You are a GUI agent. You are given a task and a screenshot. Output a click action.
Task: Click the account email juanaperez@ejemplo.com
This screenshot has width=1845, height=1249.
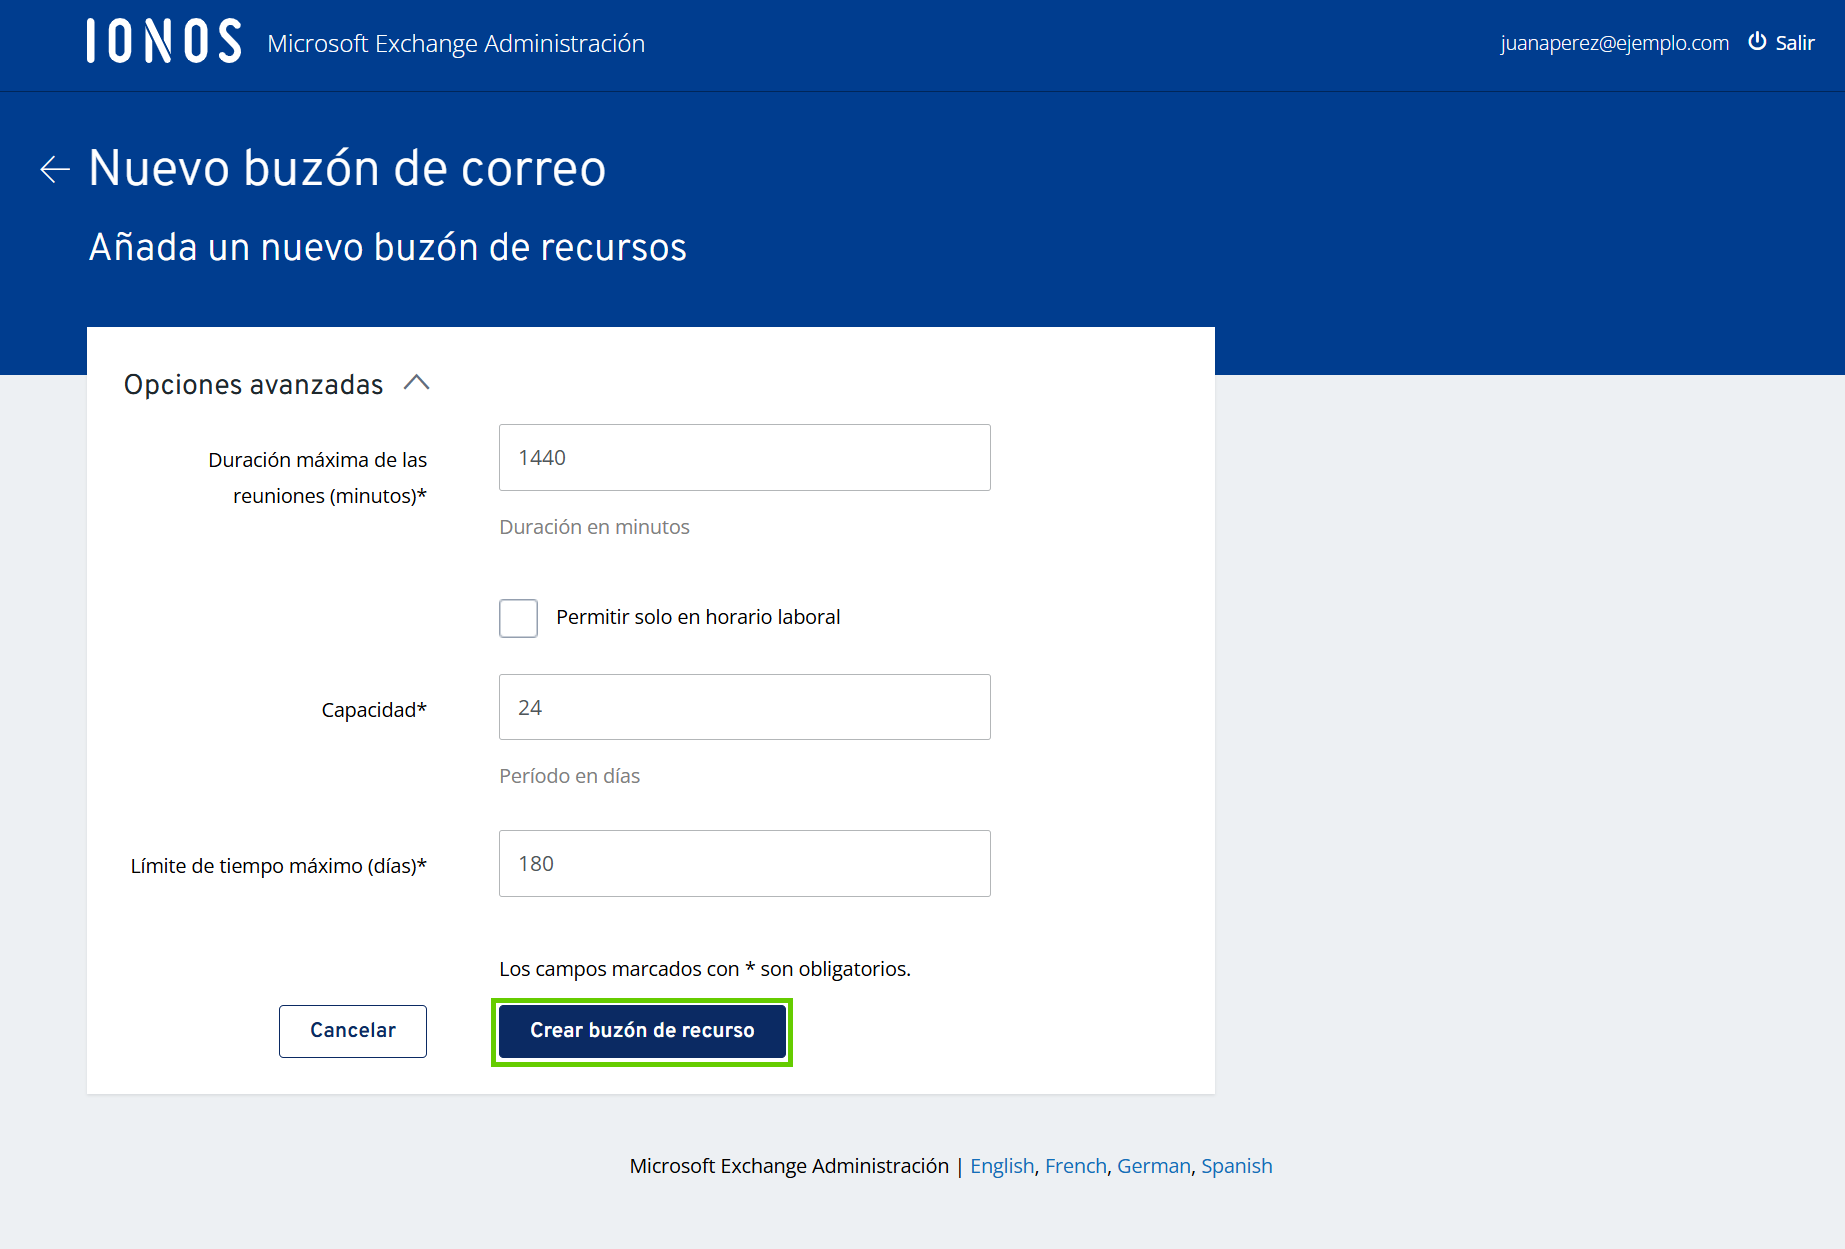coord(1613,42)
